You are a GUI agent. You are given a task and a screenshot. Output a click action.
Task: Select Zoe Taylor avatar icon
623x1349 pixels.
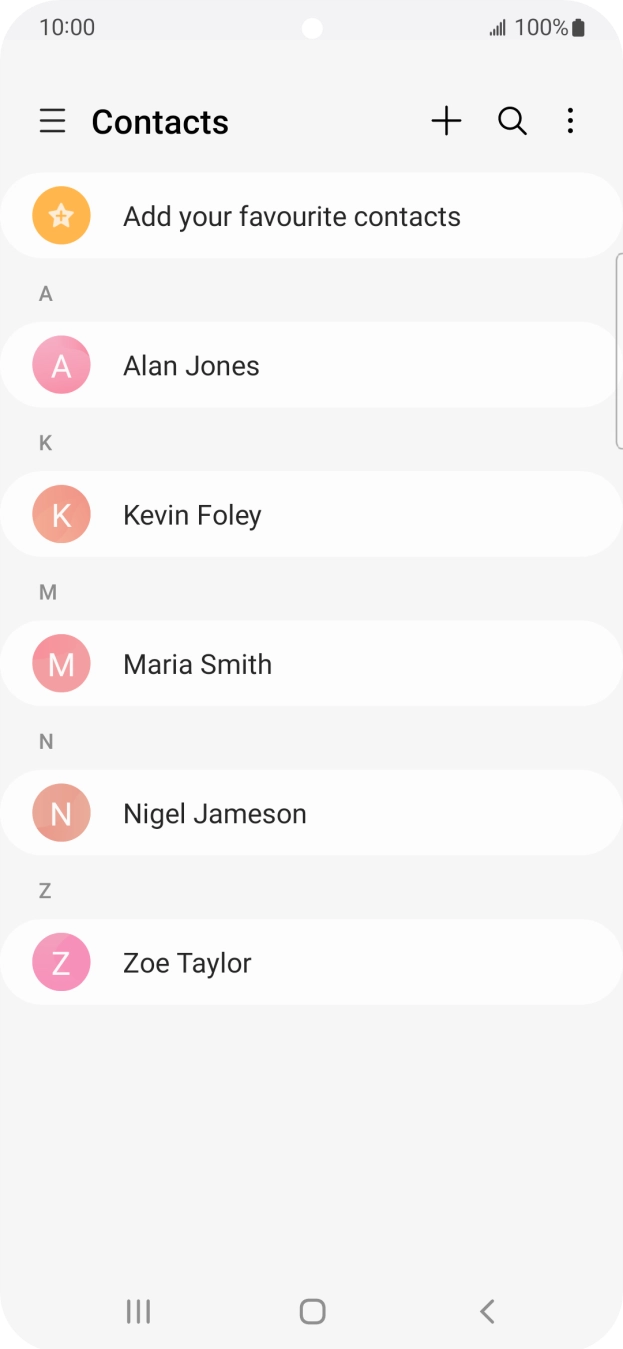point(61,962)
